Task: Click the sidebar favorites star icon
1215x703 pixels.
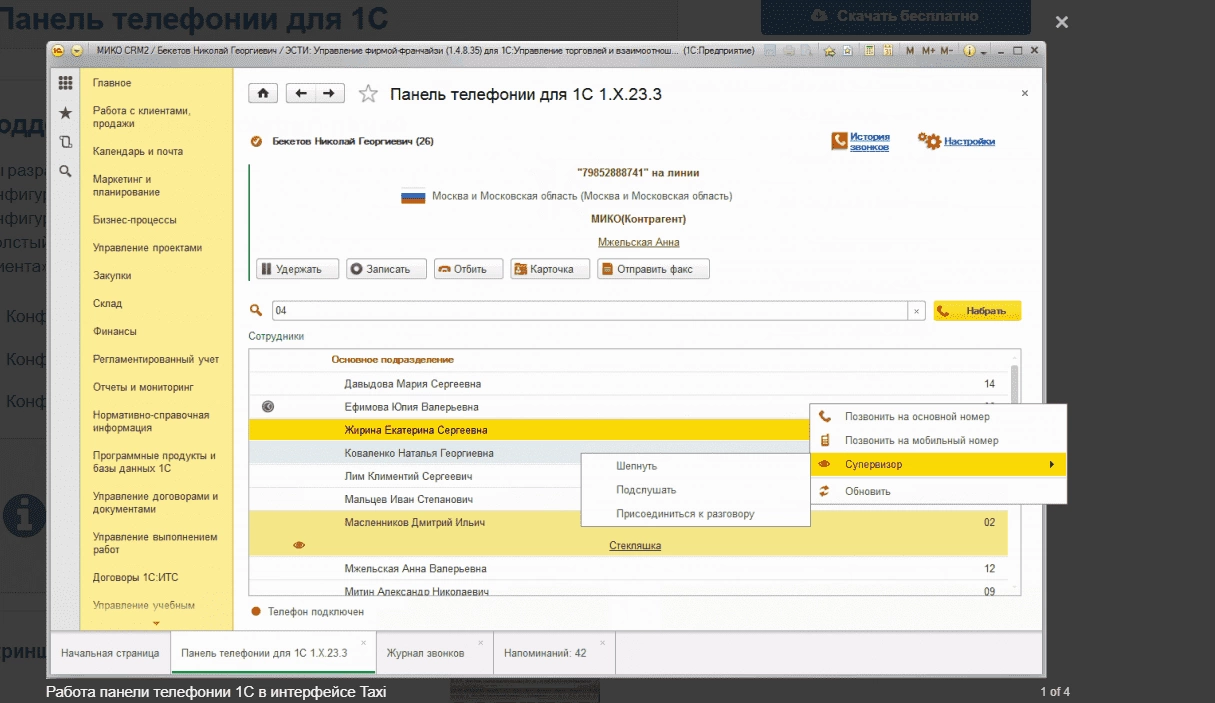Action: [66, 113]
